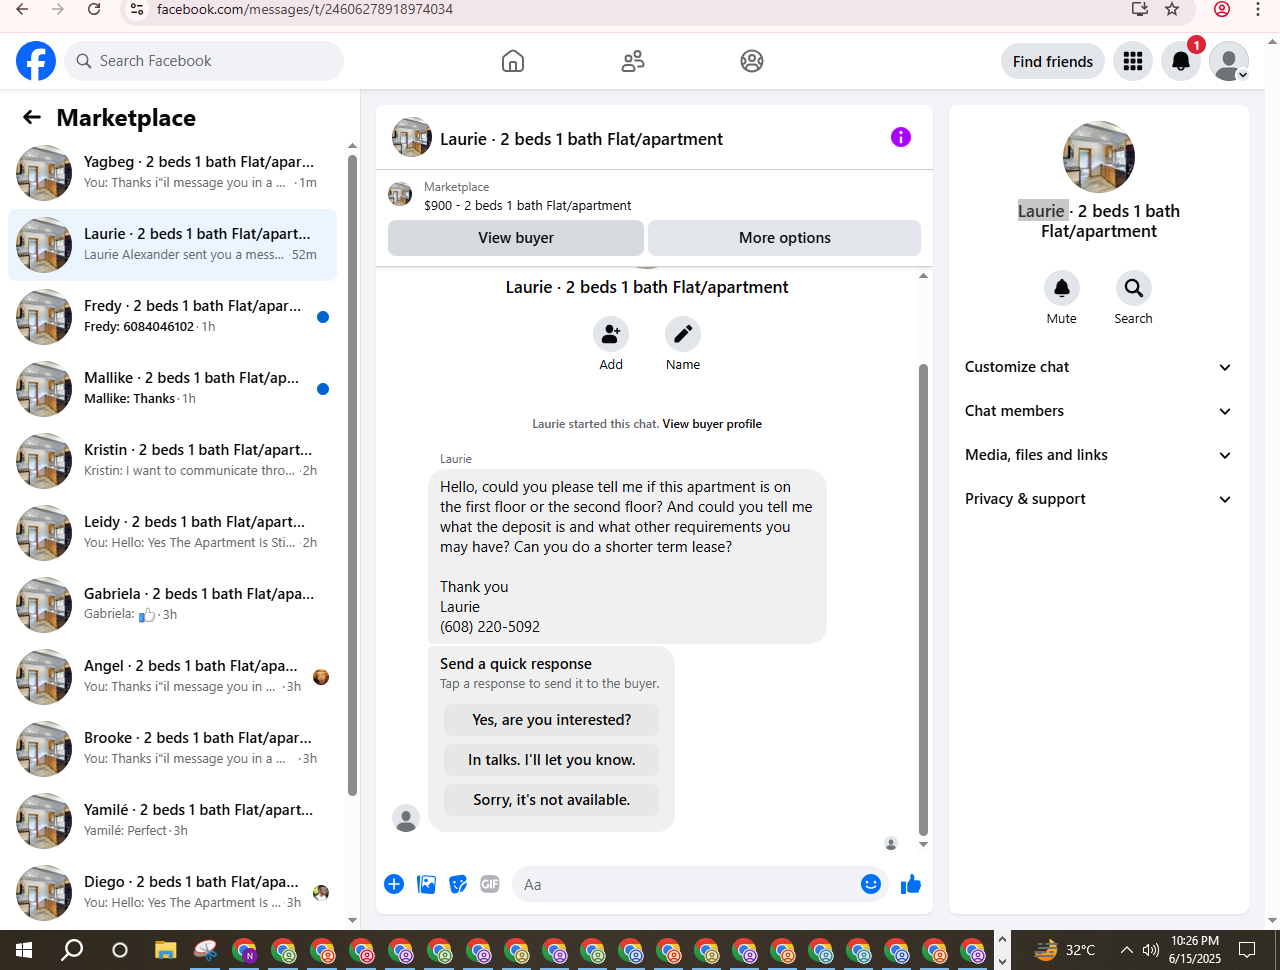Click into the Search Facebook field
Image resolution: width=1280 pixels, height=970 pixels.
(204, 61)
